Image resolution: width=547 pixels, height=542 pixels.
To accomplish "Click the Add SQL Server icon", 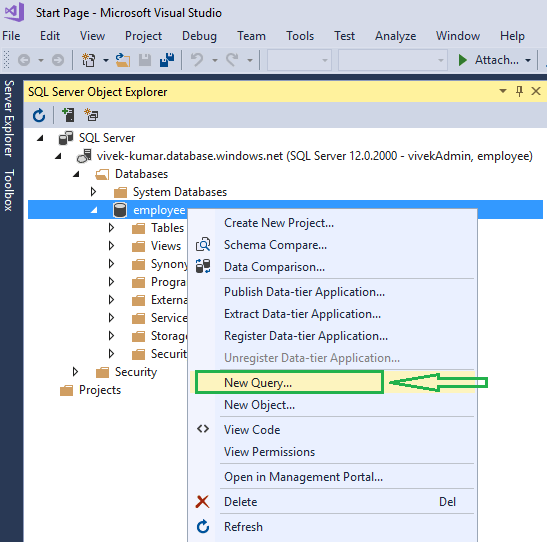I will click(68, 115).
